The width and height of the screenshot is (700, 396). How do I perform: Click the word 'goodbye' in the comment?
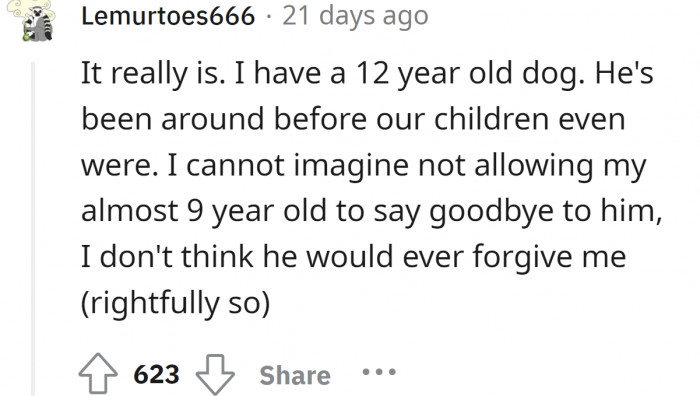[491, 211]
